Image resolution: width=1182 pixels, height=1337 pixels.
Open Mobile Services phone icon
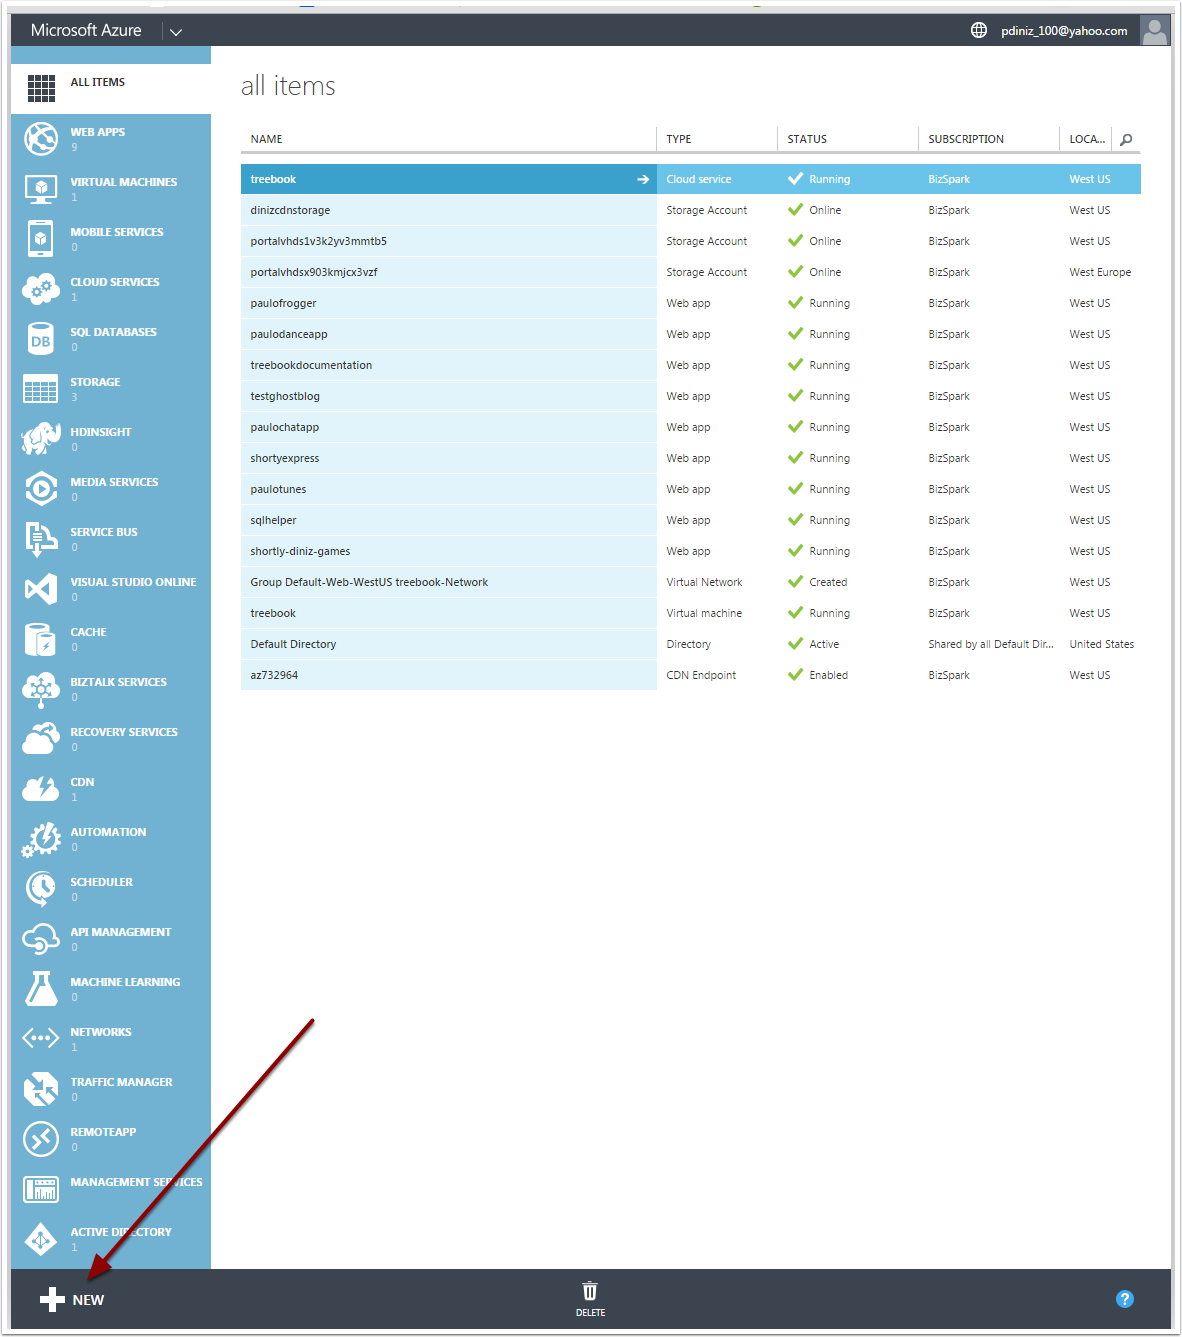(x=41, y=239)
